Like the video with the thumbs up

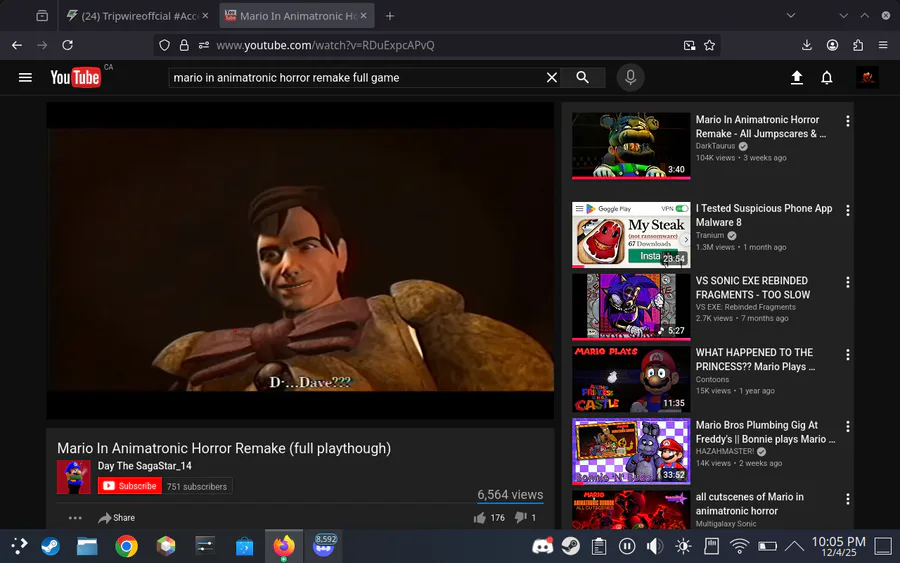pyautogui.click(x=480, y=518)
